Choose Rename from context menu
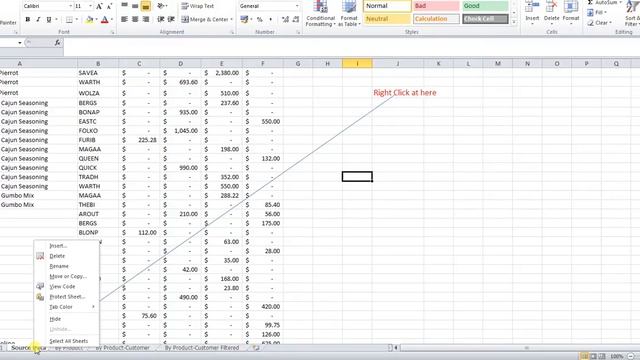 pyautogui.click(x=67, y=266)
